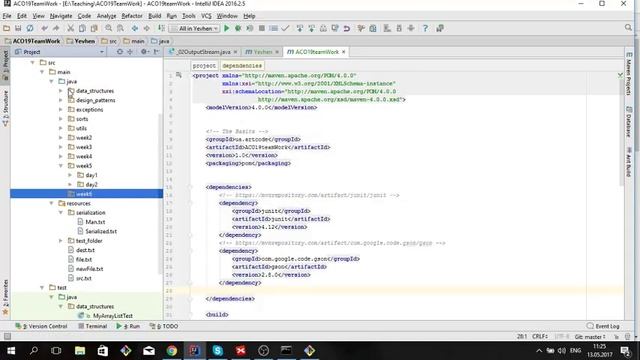The image size is (640, 360).
Task: Click the VCS Update Project icon
Action: point(300,28)
